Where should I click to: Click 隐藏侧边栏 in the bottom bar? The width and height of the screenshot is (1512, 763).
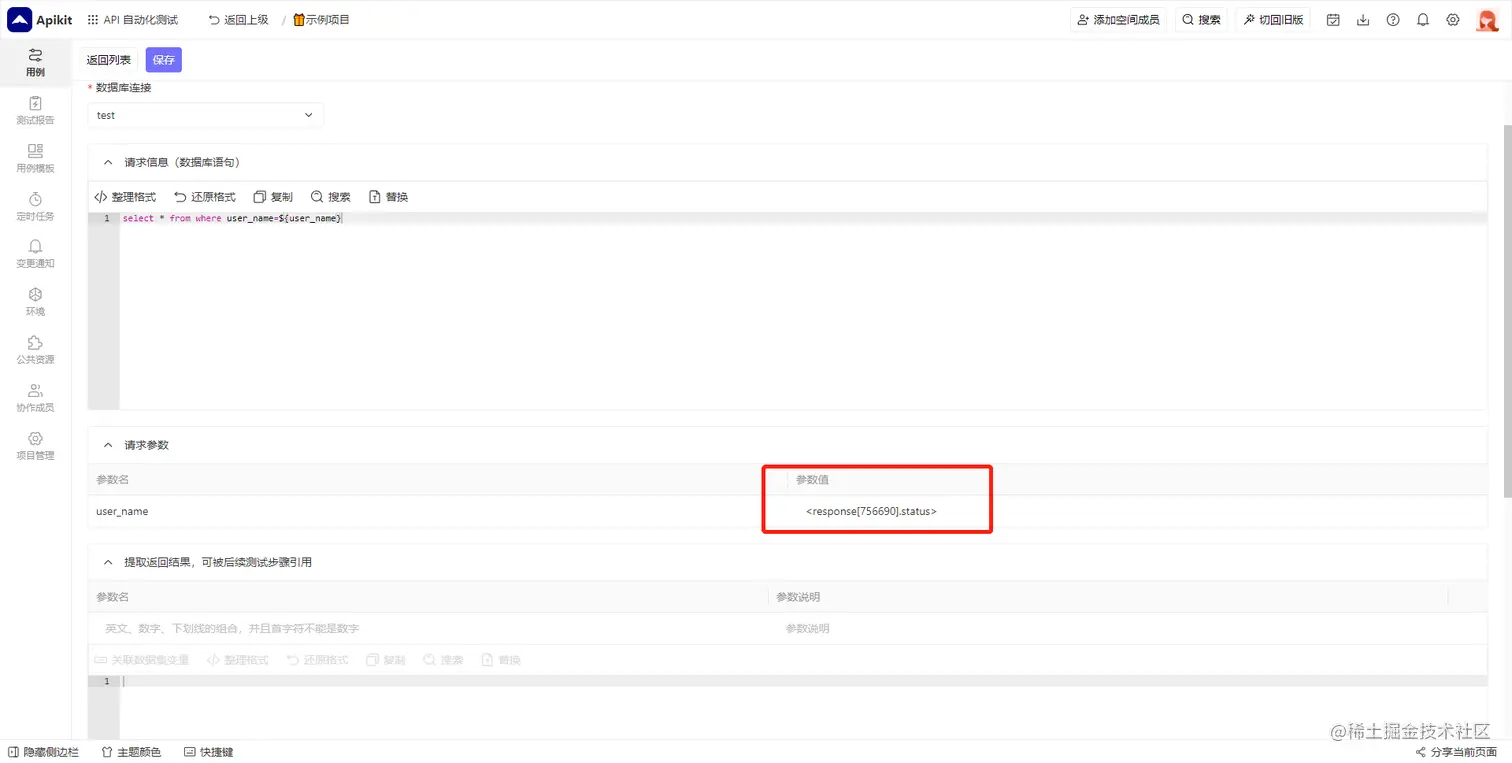(x=43, y=752)
